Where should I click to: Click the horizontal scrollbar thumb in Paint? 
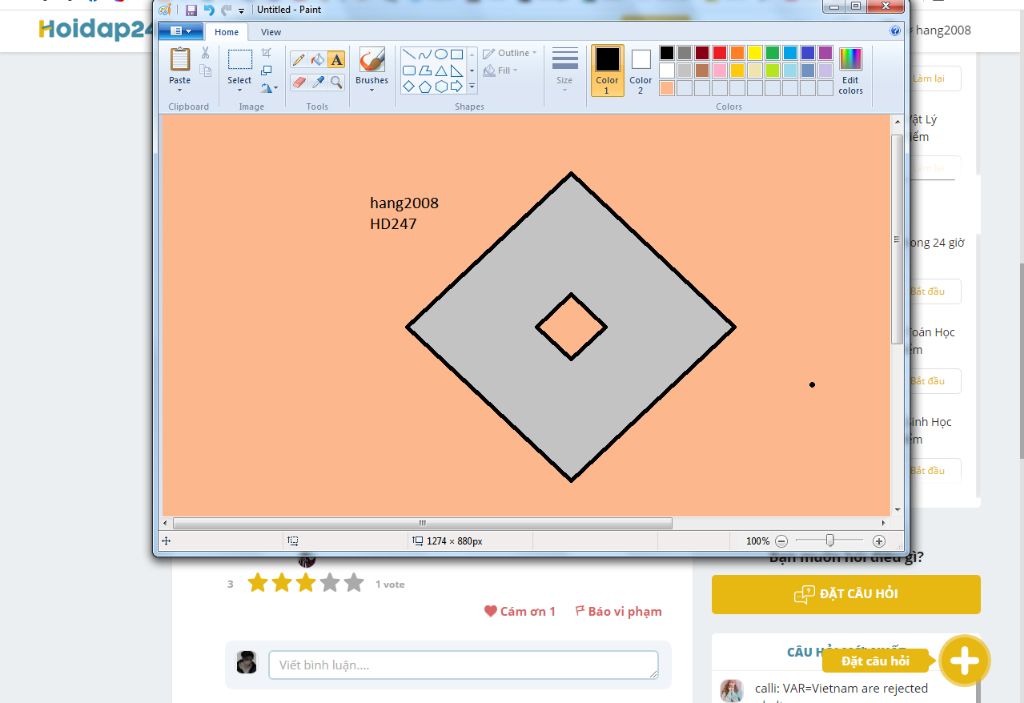point(423,523)
